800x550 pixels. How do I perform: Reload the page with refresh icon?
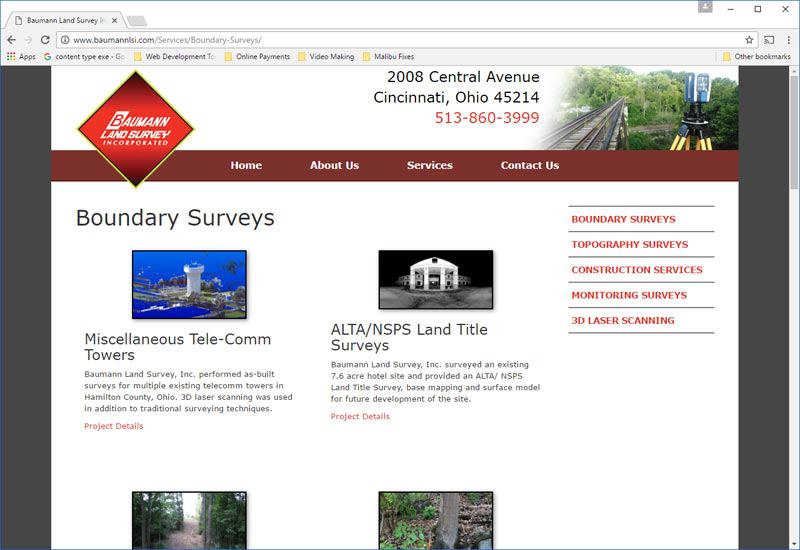click(45, 40)
